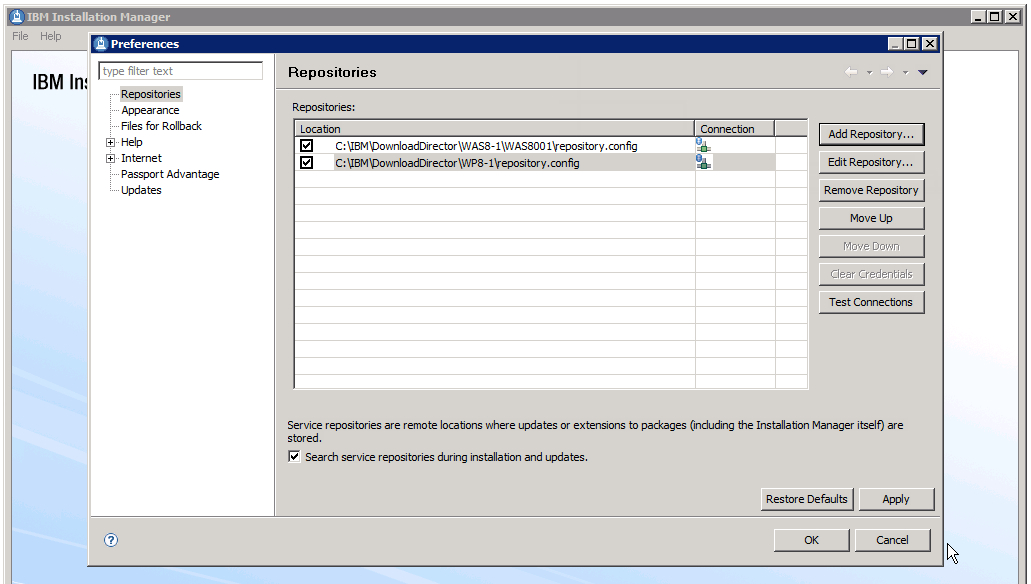Click the Add Repository button

871,133
